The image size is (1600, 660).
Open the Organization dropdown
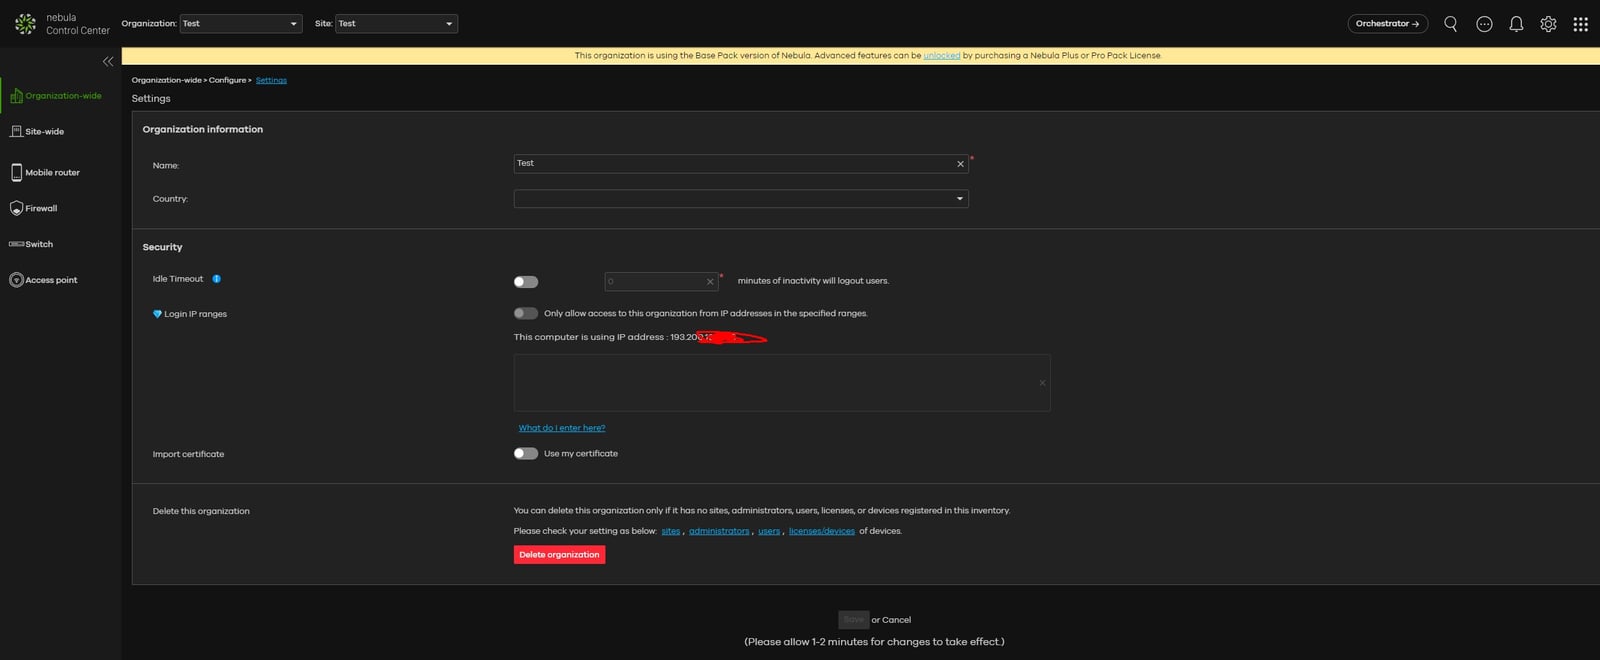coord(240,24)
